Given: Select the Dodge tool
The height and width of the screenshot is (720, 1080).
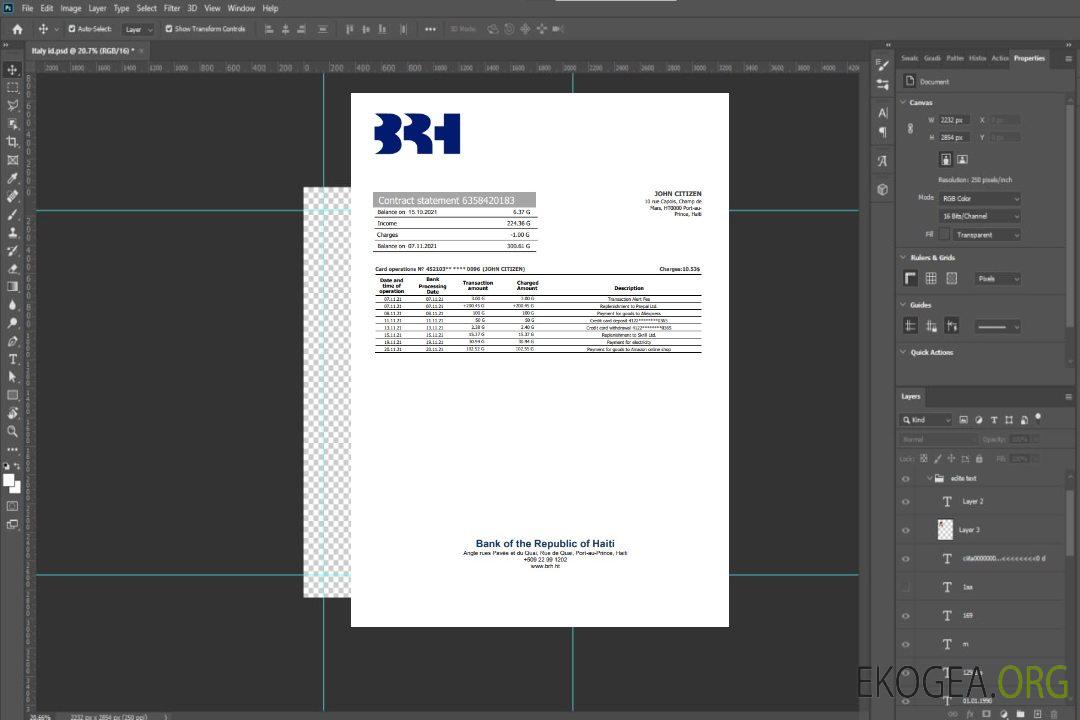Looking at the screenshot, I should pyautogui.click(x=12, y=322).
